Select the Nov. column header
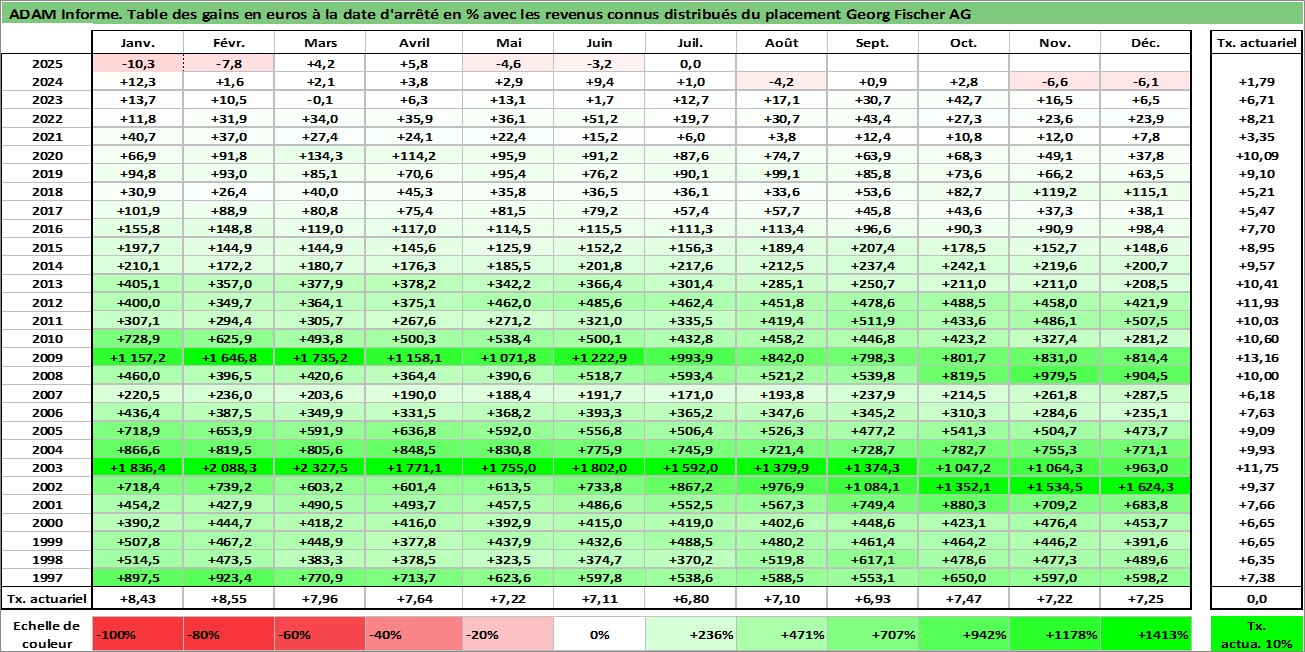Viewport: 1305px width, 652px height. tap(1054, 43)
